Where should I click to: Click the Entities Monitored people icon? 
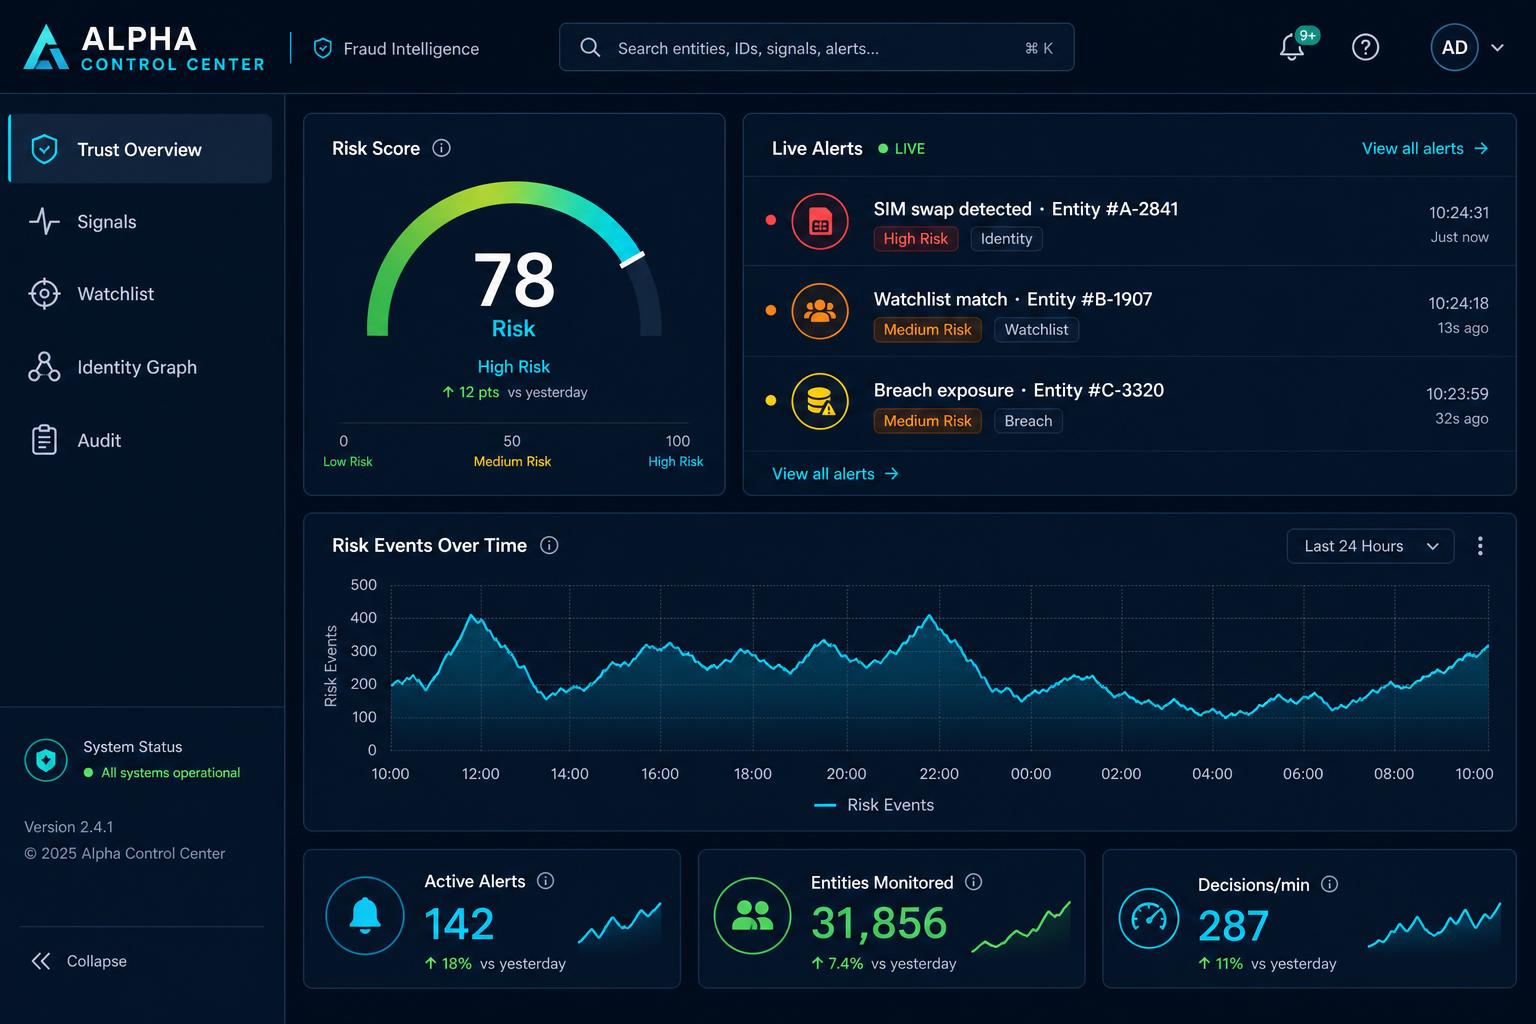click(x=752, y=916)
